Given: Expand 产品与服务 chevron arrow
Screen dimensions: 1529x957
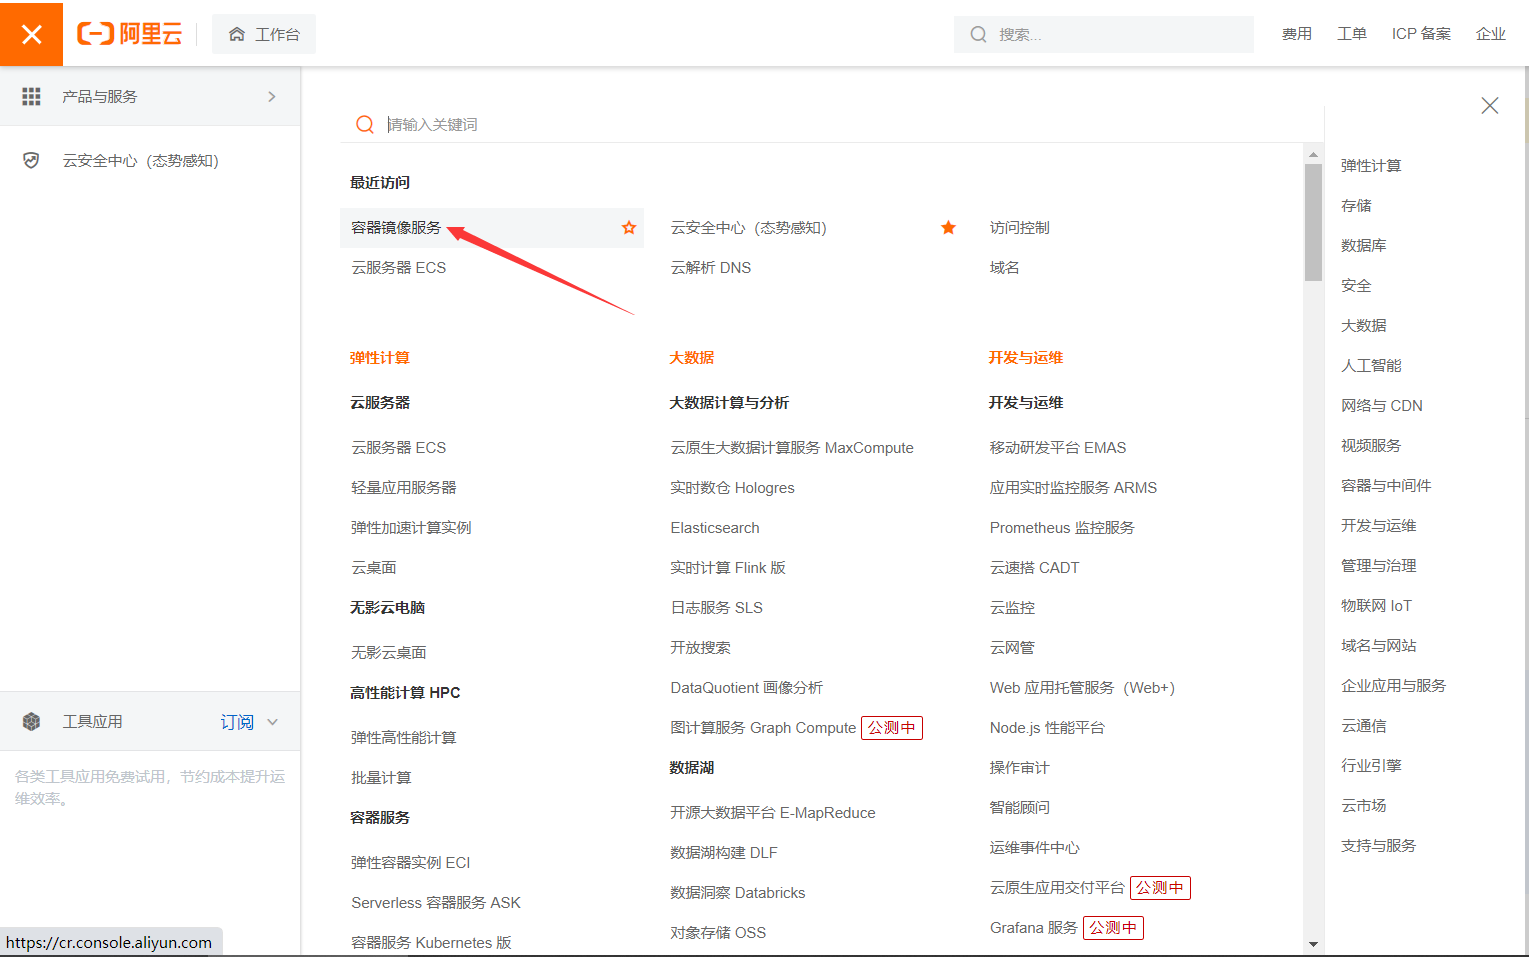Looking at the screenshot, I should [272, 96].
